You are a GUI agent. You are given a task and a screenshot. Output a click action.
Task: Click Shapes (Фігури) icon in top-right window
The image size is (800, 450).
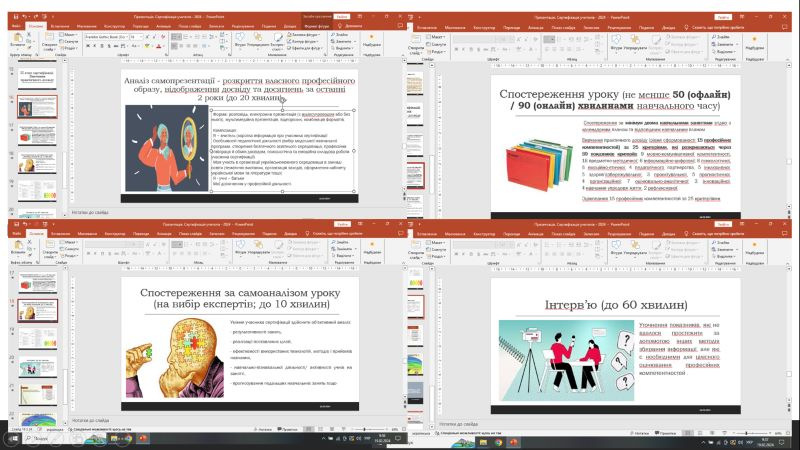coord(616,39)
